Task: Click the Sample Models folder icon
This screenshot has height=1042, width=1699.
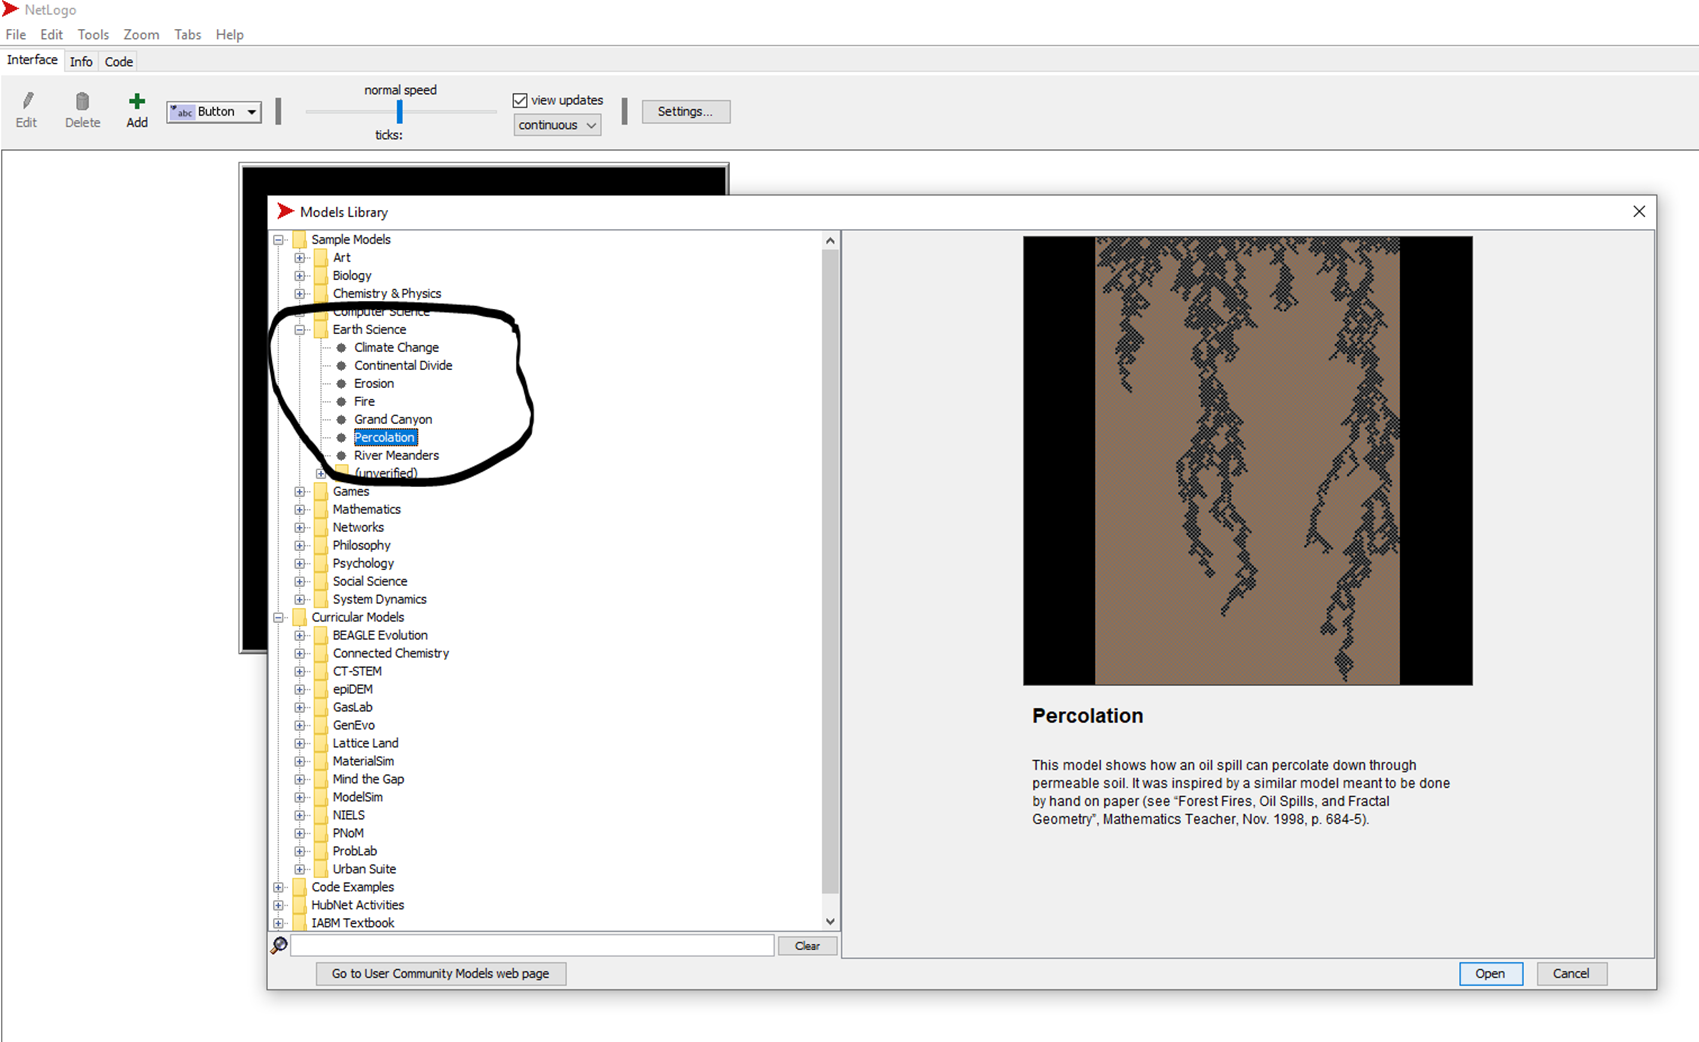Action: [x=299, y=239]
